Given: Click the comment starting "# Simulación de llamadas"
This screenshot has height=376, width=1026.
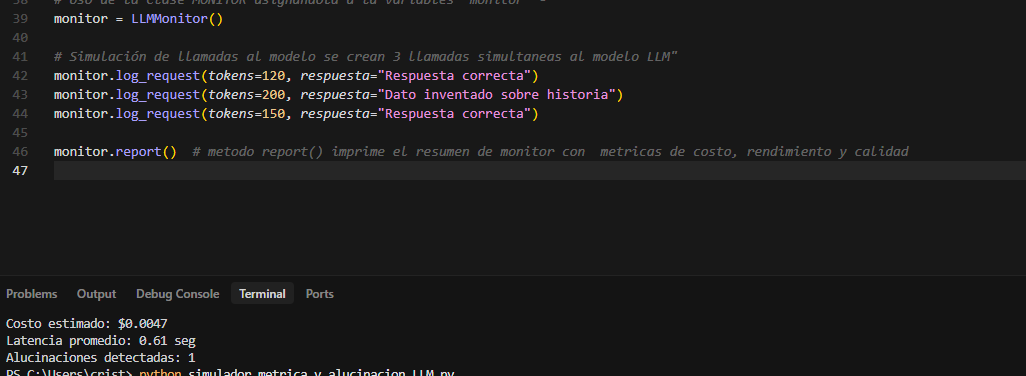Looking at the screenshot, I should [366, 56].
